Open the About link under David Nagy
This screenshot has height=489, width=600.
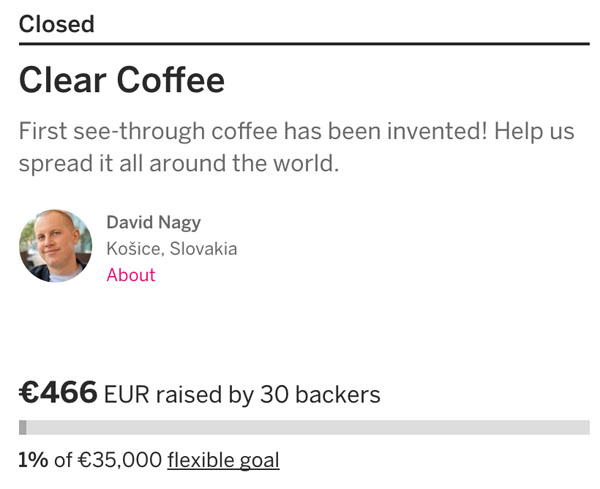[131, 275]
